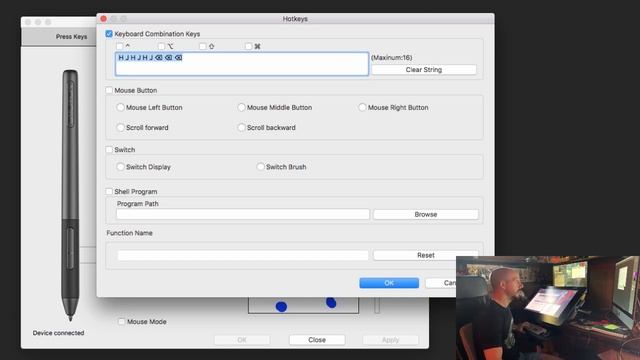
Task: Tick the Control (^) modifier checkbox
Action: coord(120,47)
